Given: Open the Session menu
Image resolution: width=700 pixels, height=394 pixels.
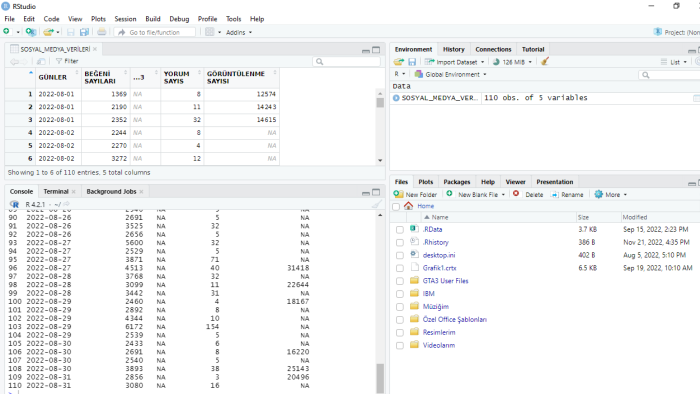Looking at the screenshot, I should [125, 19].
